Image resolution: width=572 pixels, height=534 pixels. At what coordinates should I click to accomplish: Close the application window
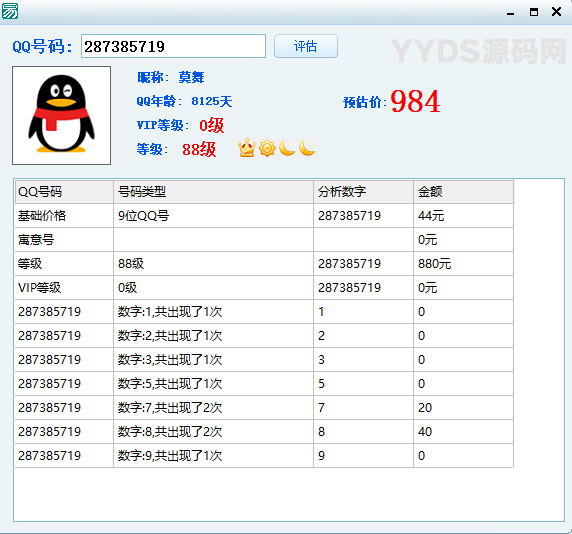pyautogui.click(x=556, y=12)
